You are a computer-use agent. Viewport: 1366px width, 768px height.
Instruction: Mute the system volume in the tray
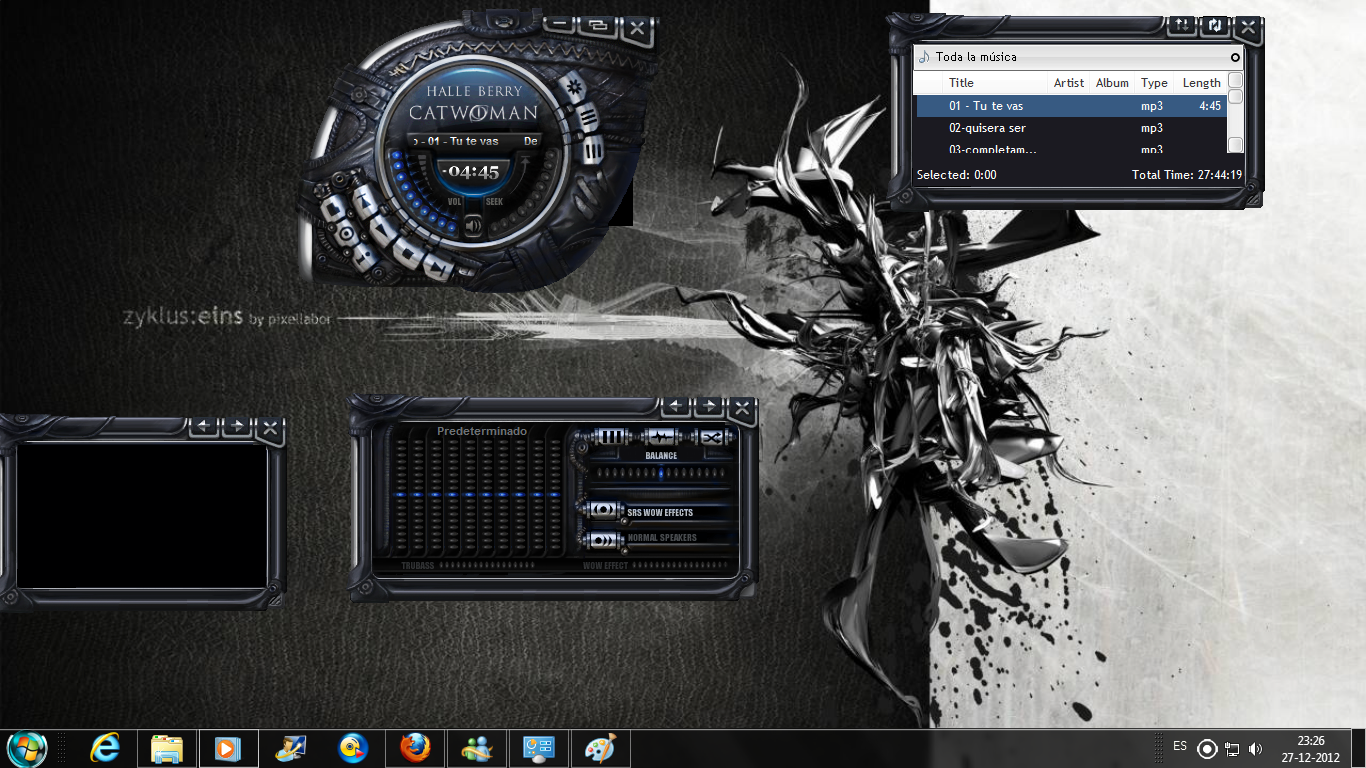point(1256,747)
